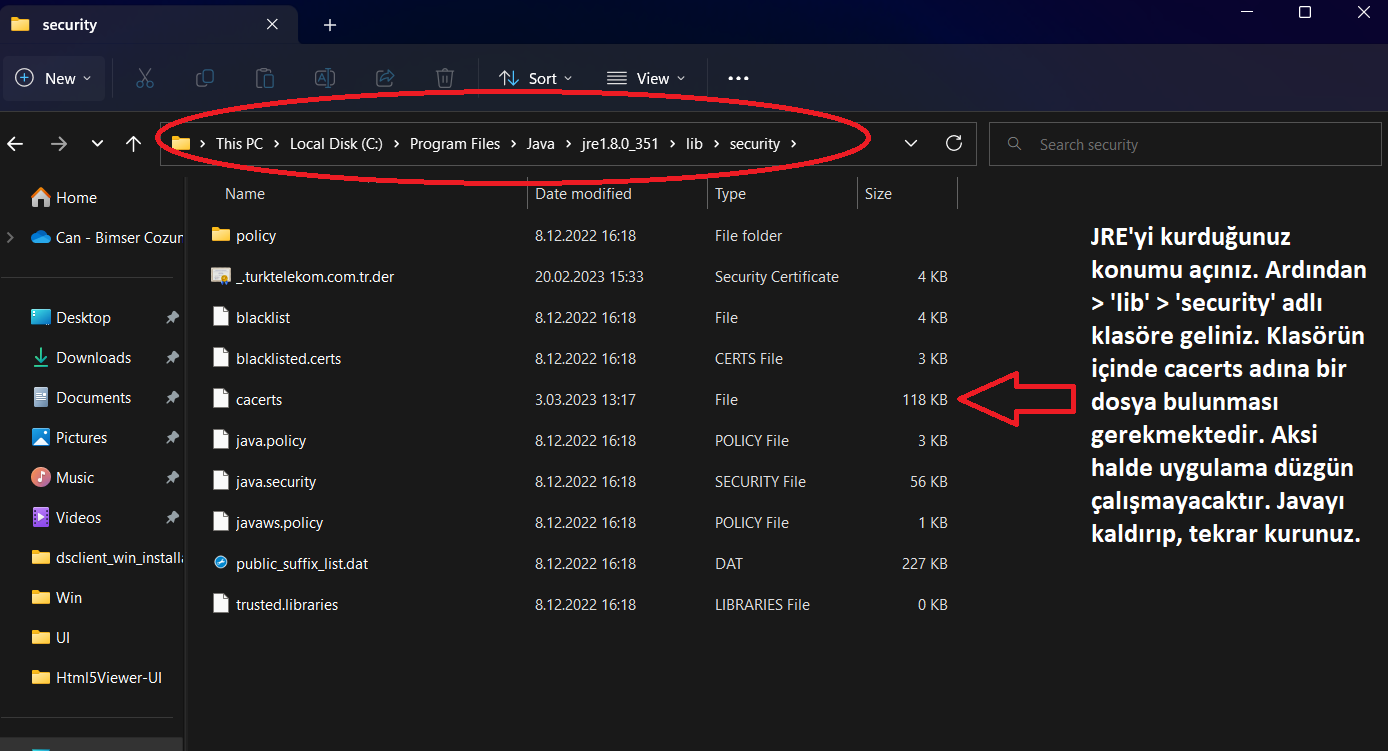Expand chevron after 'lib' in breadcrumb

[x=716, y=144]
